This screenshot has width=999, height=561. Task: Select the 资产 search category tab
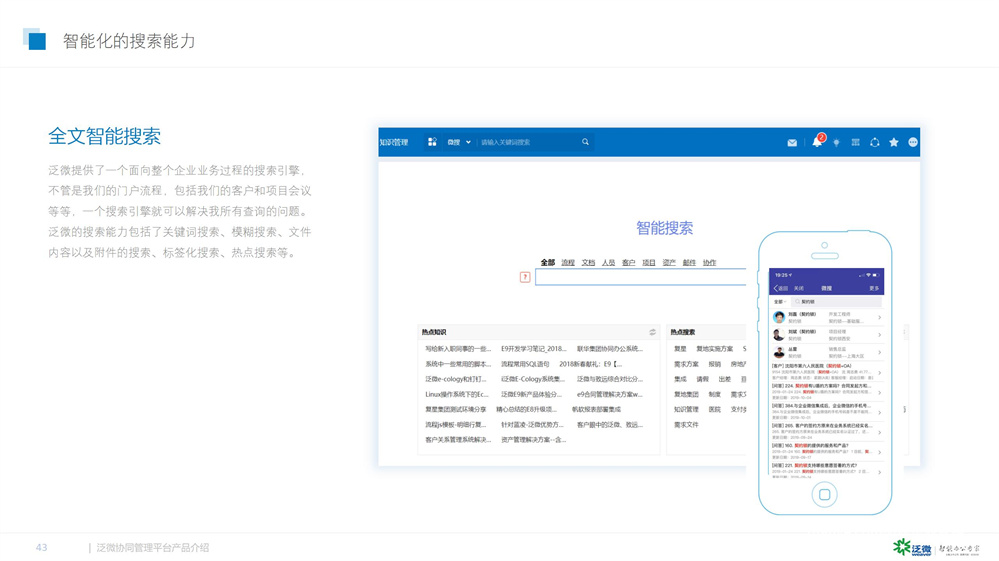pyautogui.click(x=669, y=262)
